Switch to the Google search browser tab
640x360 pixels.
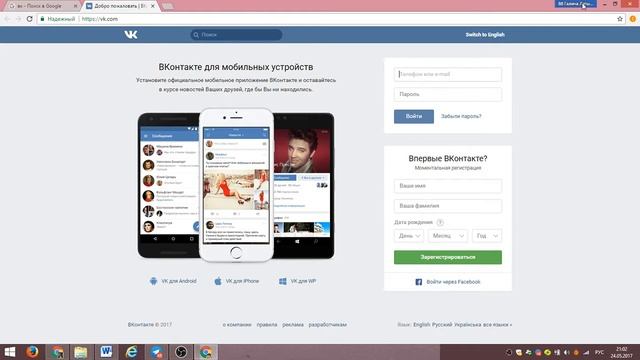43,6
